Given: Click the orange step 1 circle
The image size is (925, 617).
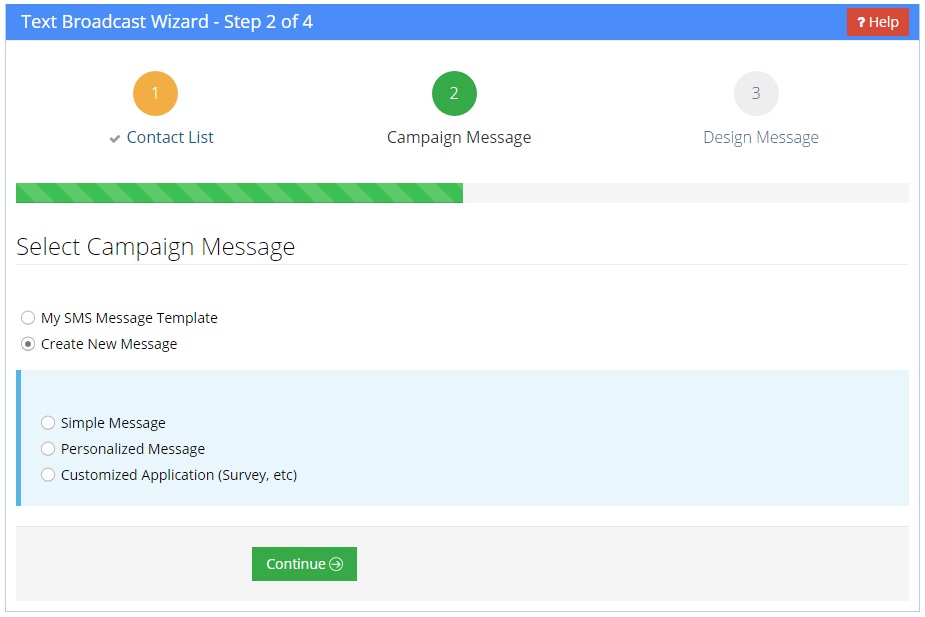Looking at the screenshot, I should (x=155, y=92).
